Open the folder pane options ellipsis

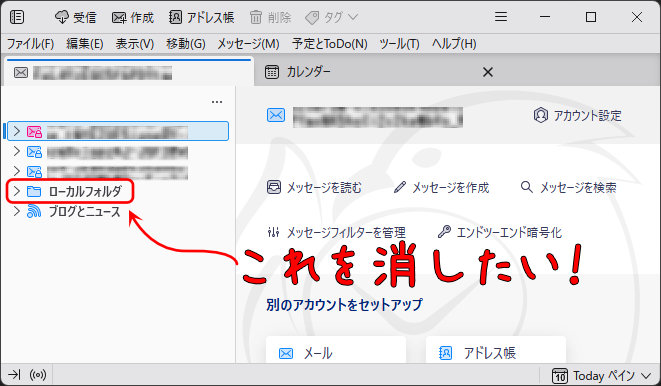click(x=217, y=102)
